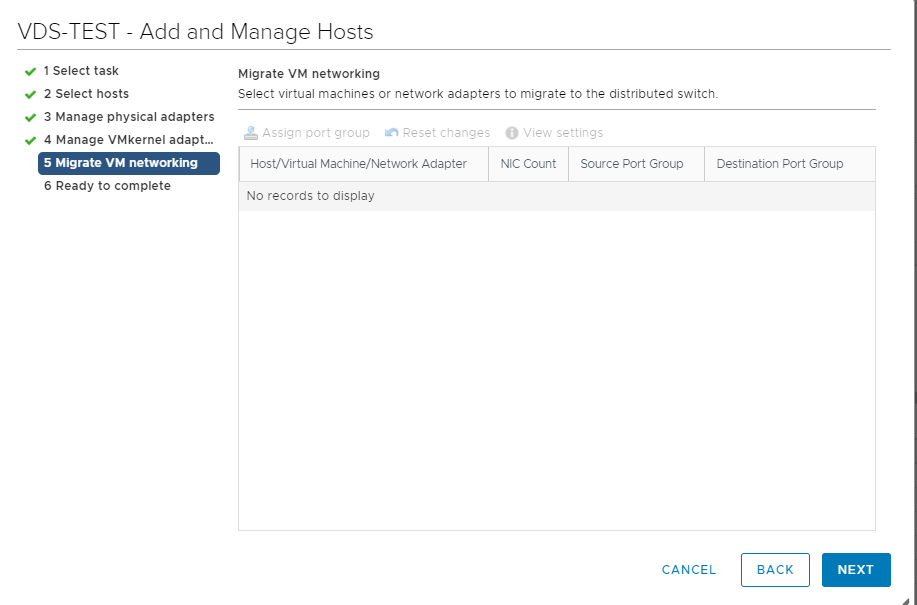Click the 'Migrate VM networking' heading
The height and width of the screenshot is (605, 917).
click(x=309, y=74)
